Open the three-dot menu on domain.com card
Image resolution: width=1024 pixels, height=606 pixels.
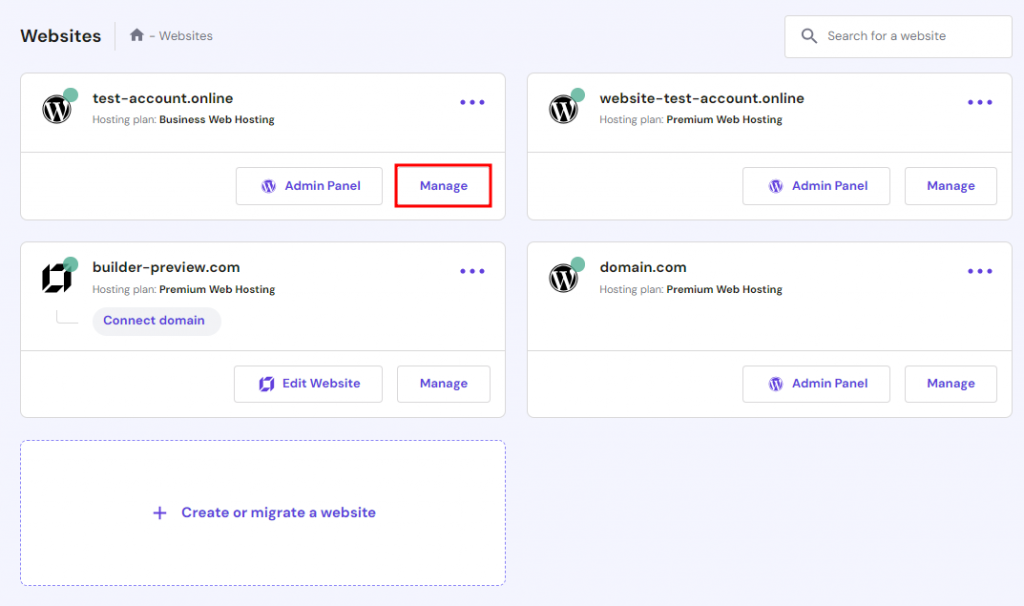click(980, 271)
